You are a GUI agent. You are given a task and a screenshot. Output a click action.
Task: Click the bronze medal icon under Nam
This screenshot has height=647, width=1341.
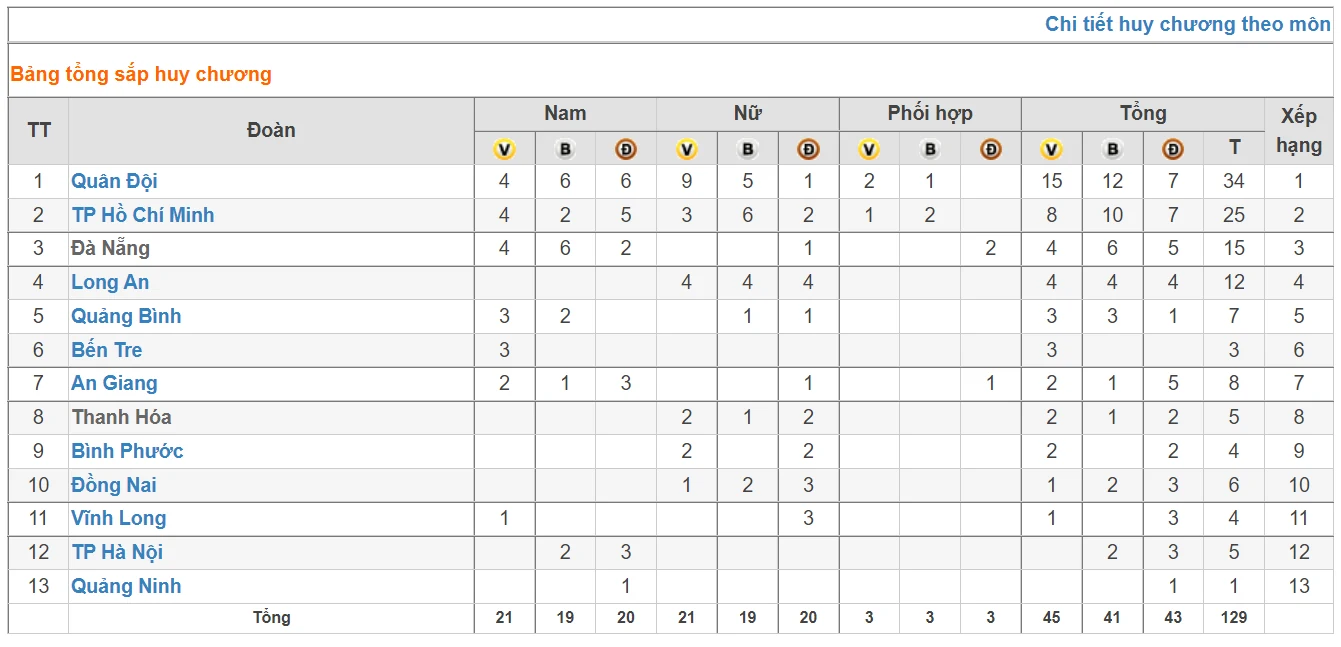point(626,149)
